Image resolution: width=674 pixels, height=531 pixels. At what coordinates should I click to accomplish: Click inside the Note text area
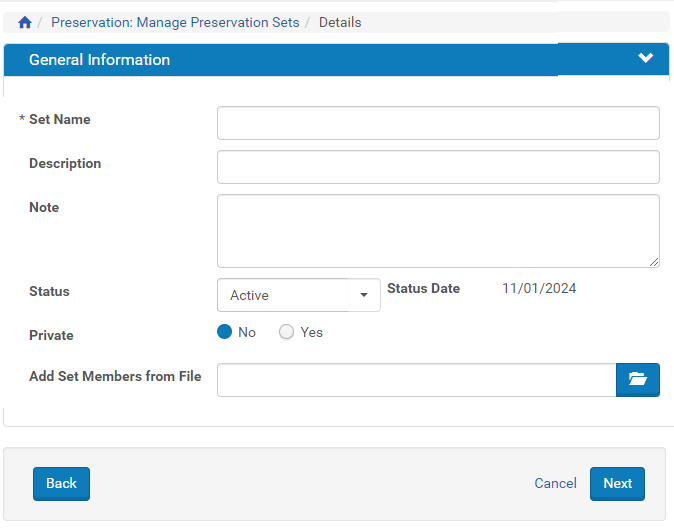tap(438, 230)
